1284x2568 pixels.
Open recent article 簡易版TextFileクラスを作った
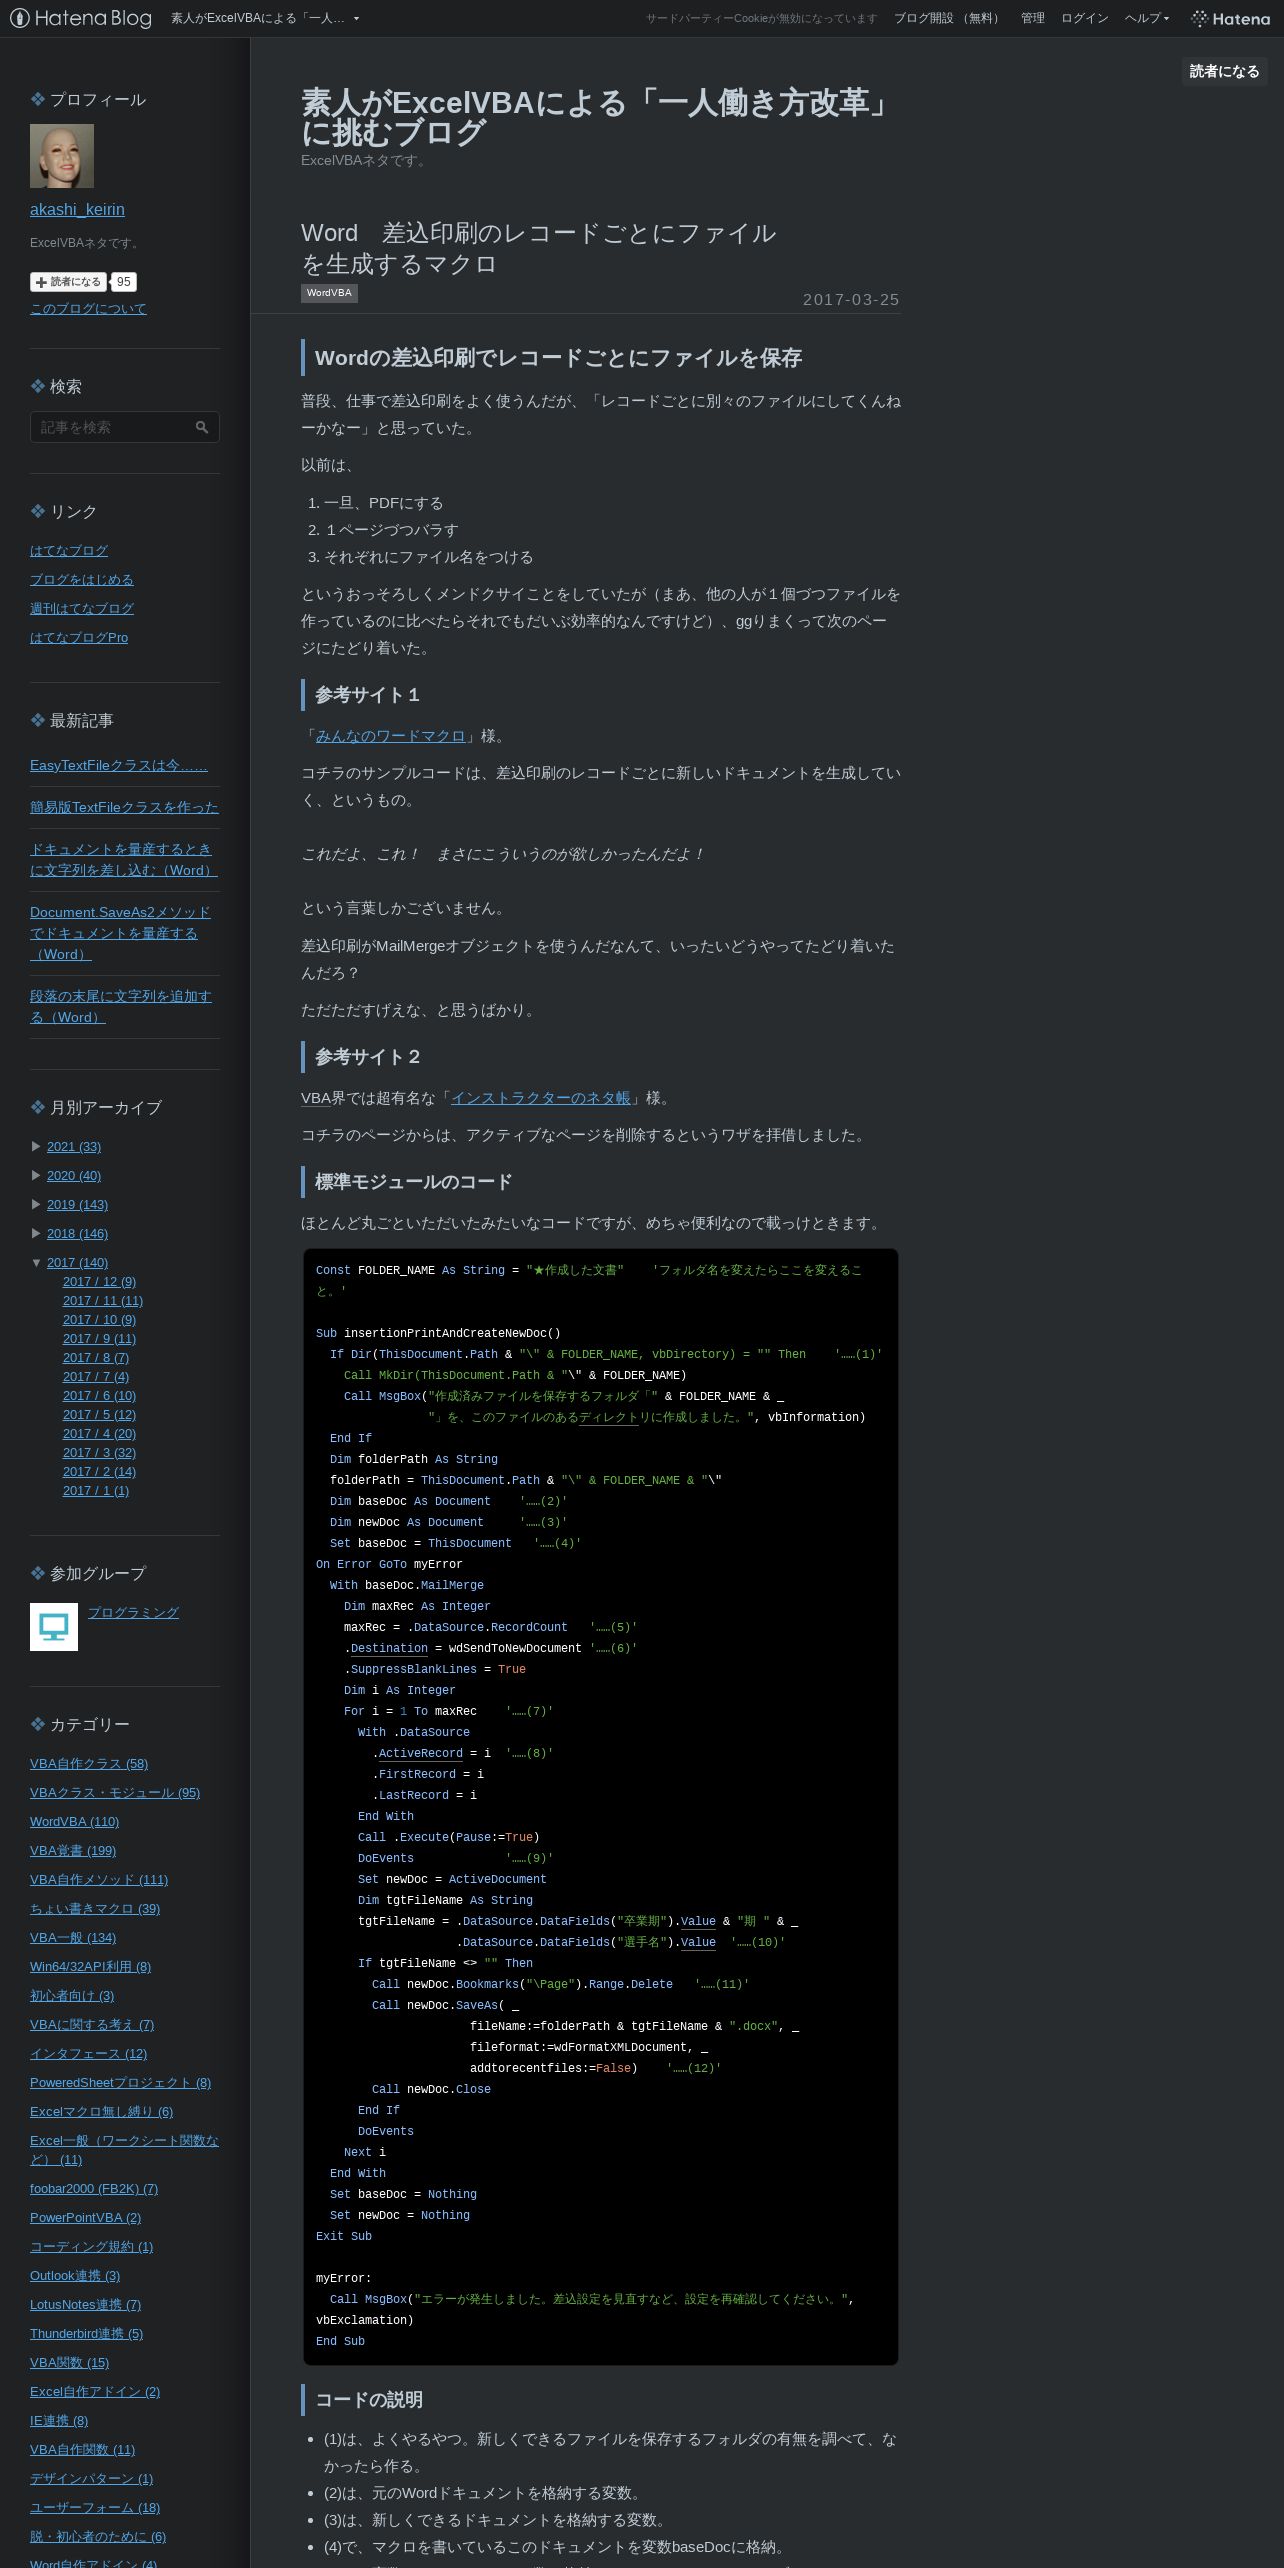pyautogui.click(x=124, y=807)
